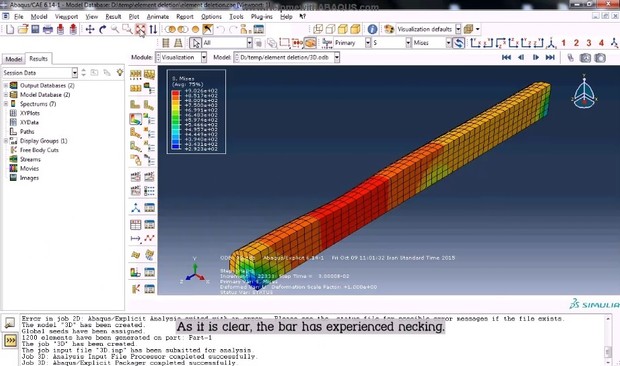Toggle the command line interface button
This screenshot has width=620, height=366.
tap(10, 340)
